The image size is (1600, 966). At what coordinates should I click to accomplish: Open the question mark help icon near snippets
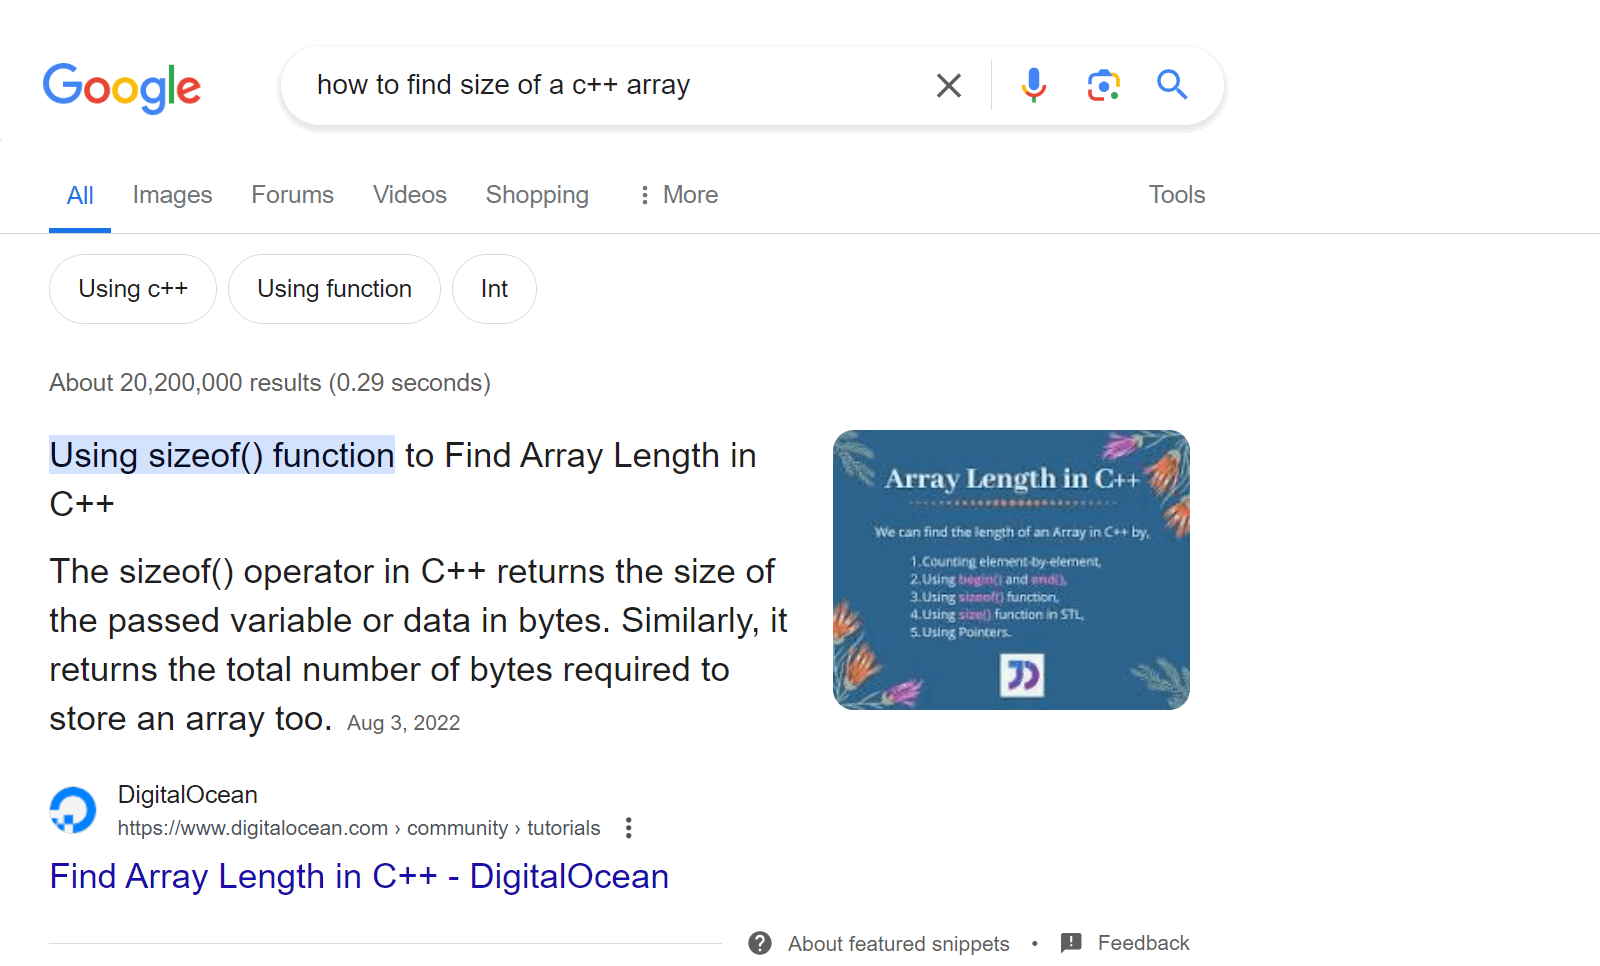pos(760,943)
